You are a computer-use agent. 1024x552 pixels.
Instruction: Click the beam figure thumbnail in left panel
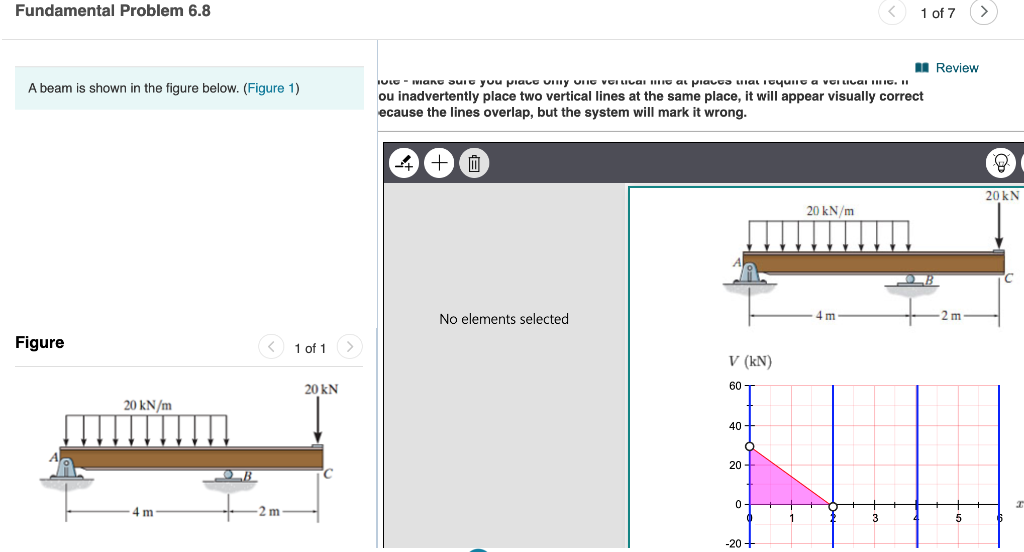[189, 452]
